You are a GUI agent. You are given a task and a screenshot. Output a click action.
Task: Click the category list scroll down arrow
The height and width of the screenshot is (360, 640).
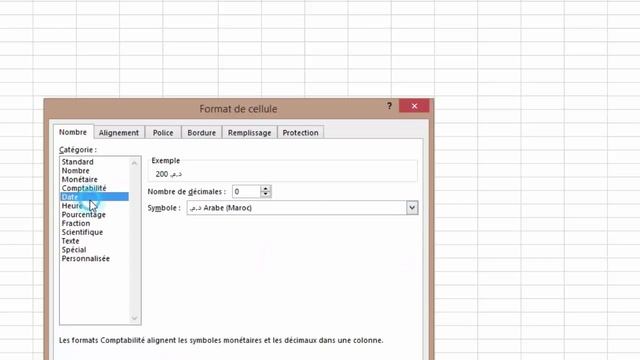click(134, 318)
